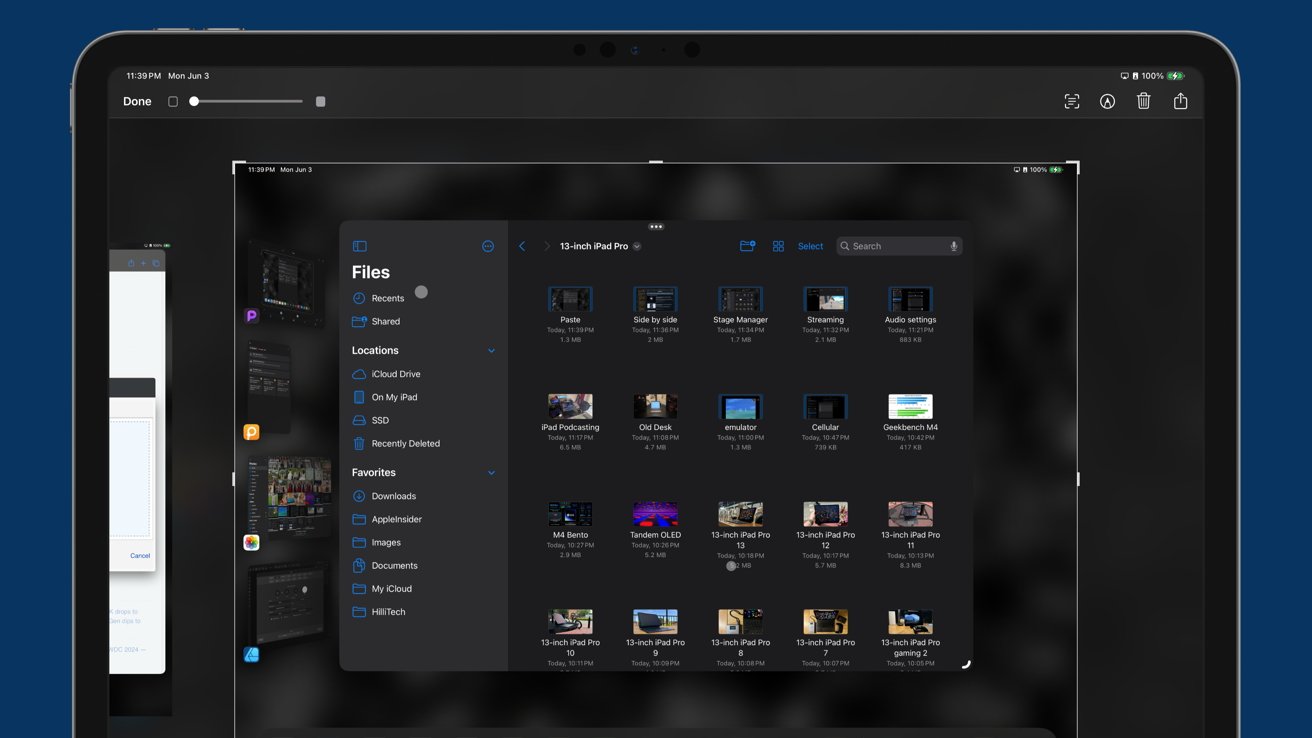Create a new folder with the folder icon
Image resolution: width=1312 pixels, height=738 pixels.
747,246
